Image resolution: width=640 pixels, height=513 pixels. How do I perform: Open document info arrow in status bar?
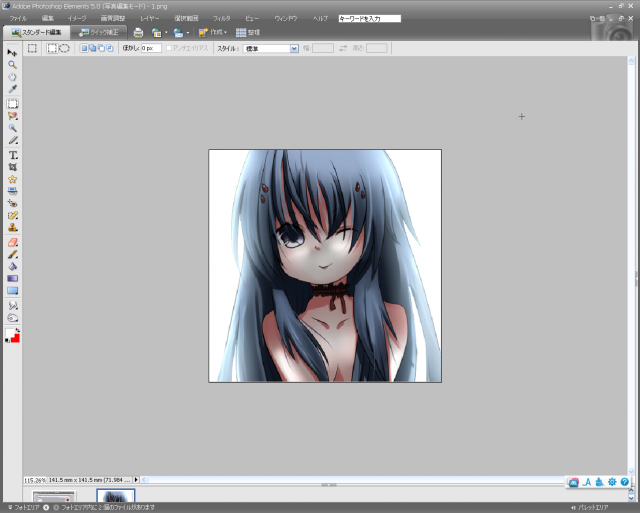click(136, 480)
